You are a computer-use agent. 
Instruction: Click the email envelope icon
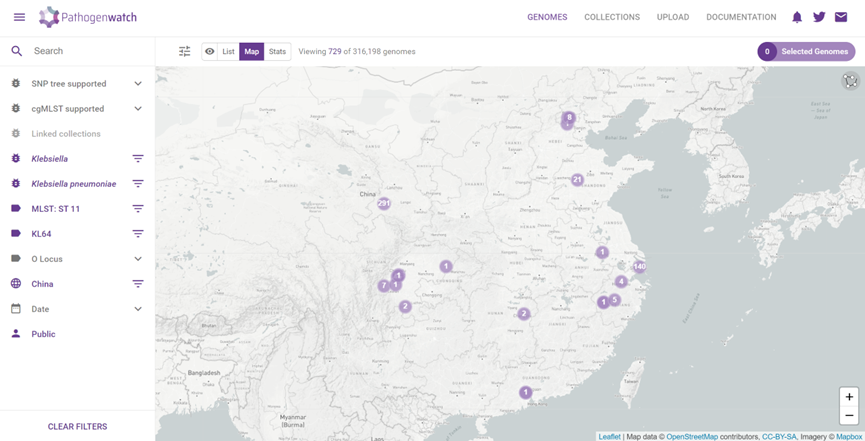click(x=841, y=17)
